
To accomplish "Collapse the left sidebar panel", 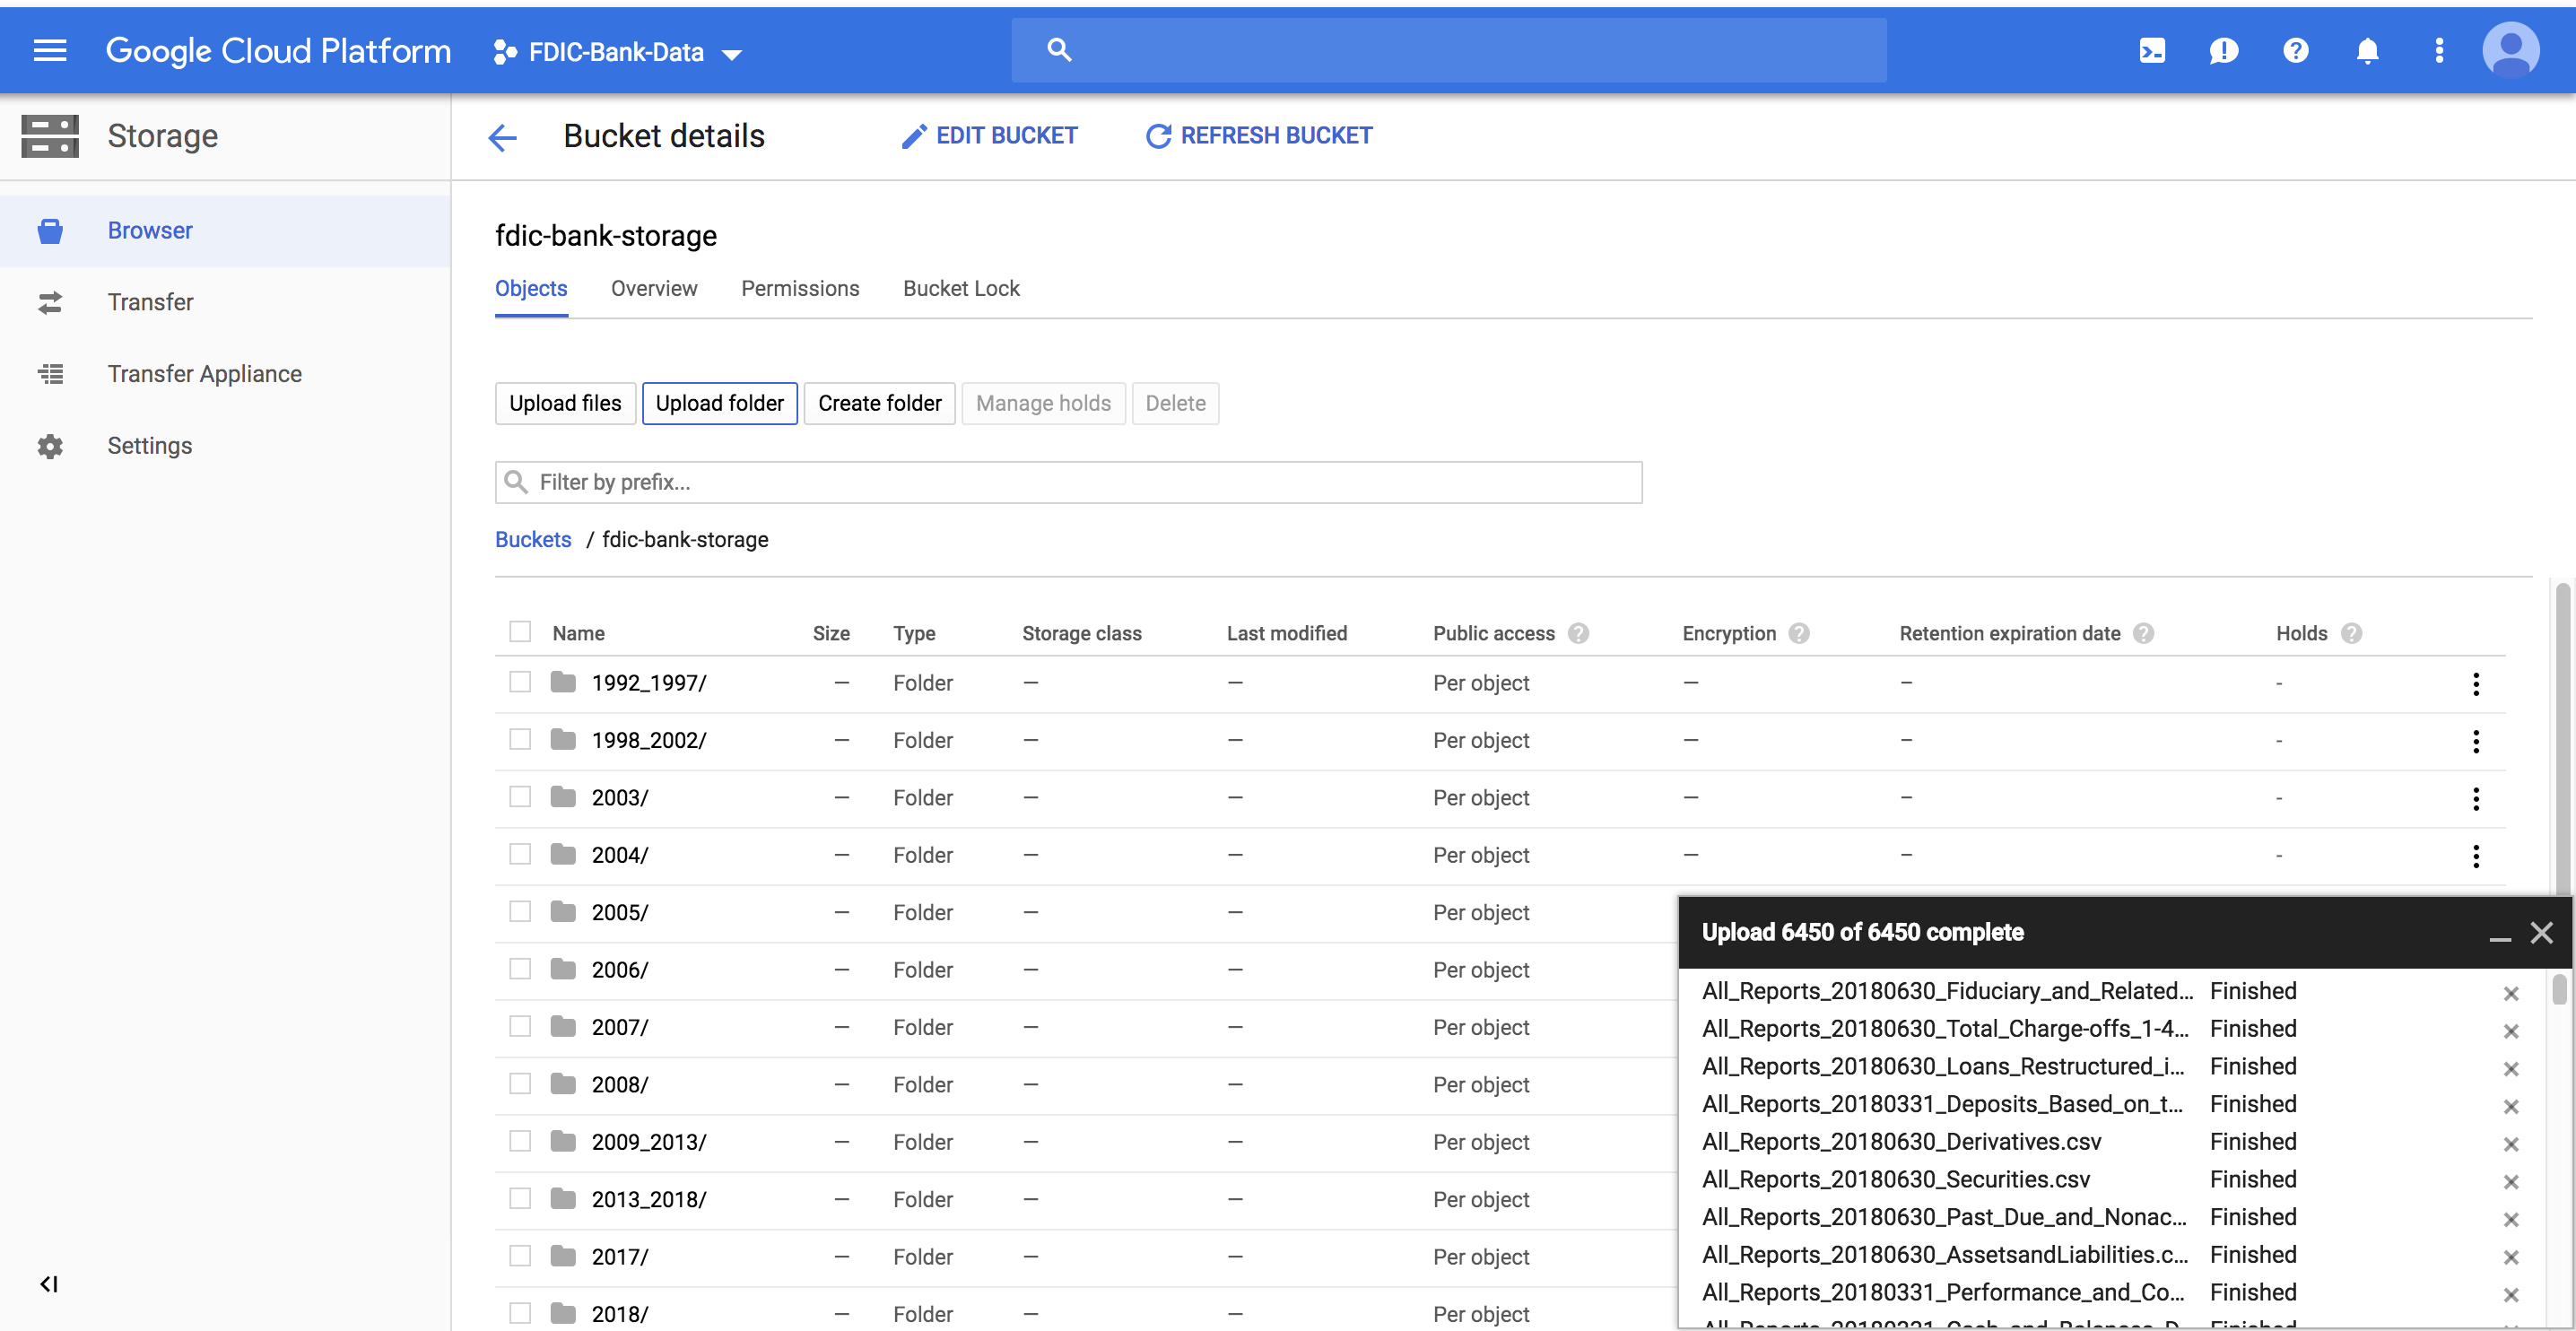I will coord(49,1284).
